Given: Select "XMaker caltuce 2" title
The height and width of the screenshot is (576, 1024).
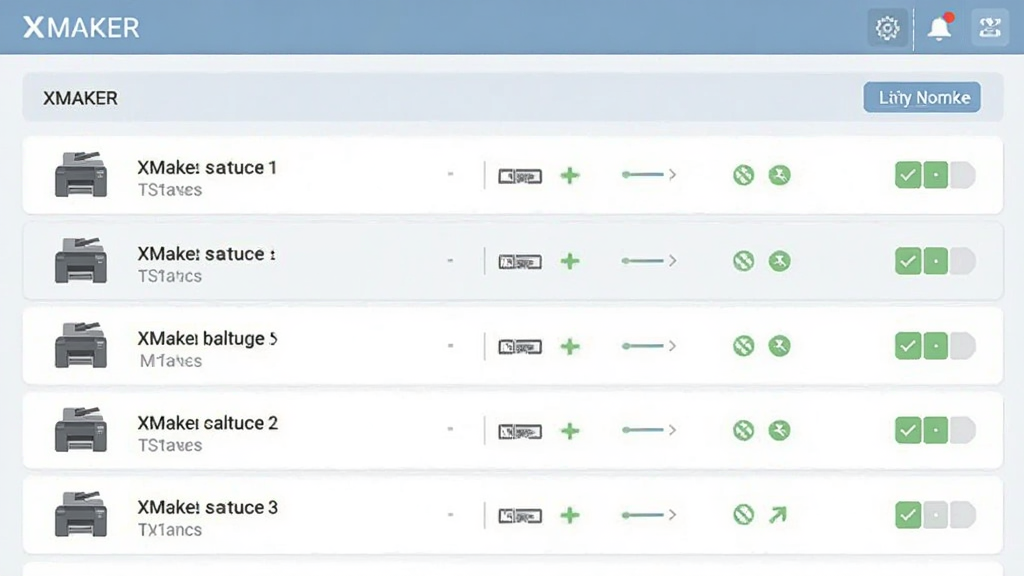Looking at the screenshot, I should [208, 423].
